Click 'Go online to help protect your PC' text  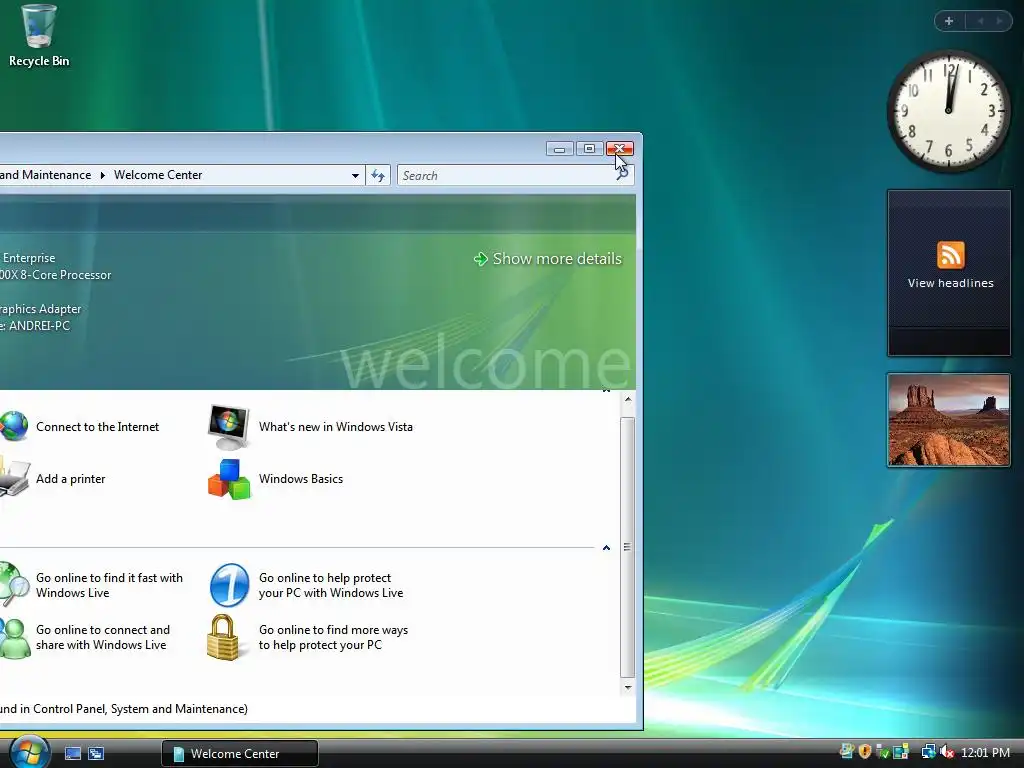(x=330, y=585)
